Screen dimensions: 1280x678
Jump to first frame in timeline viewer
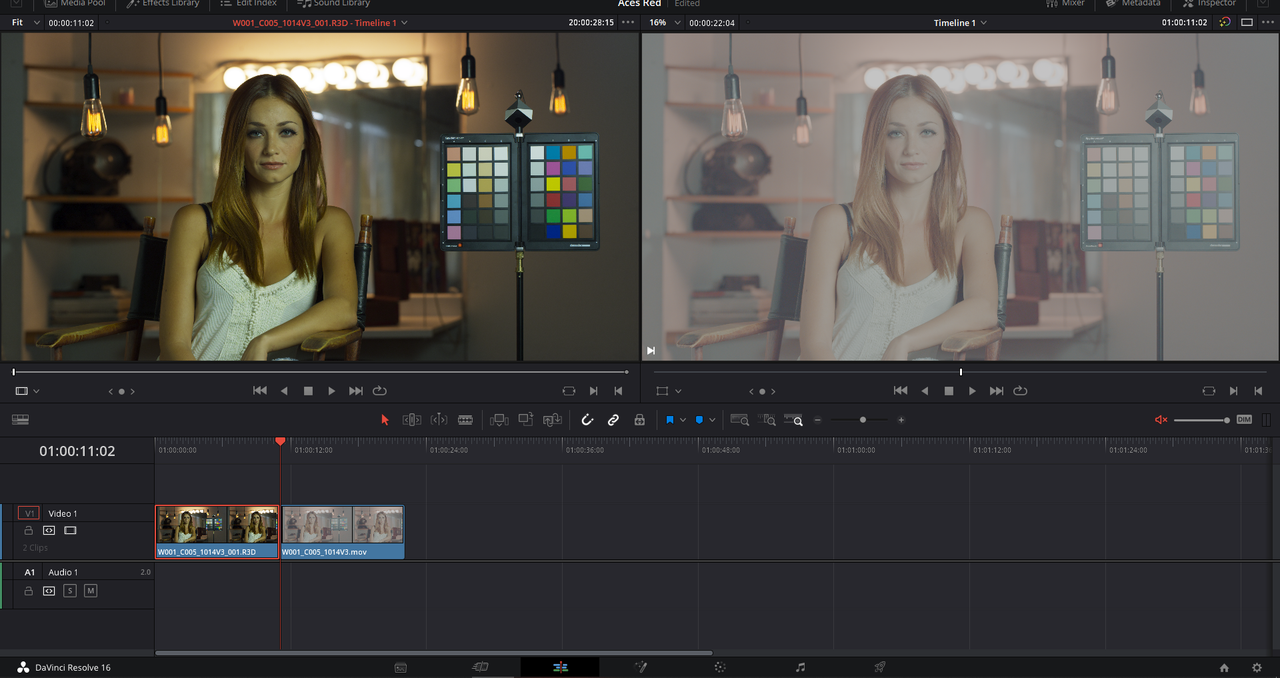[x=900, y=391]
